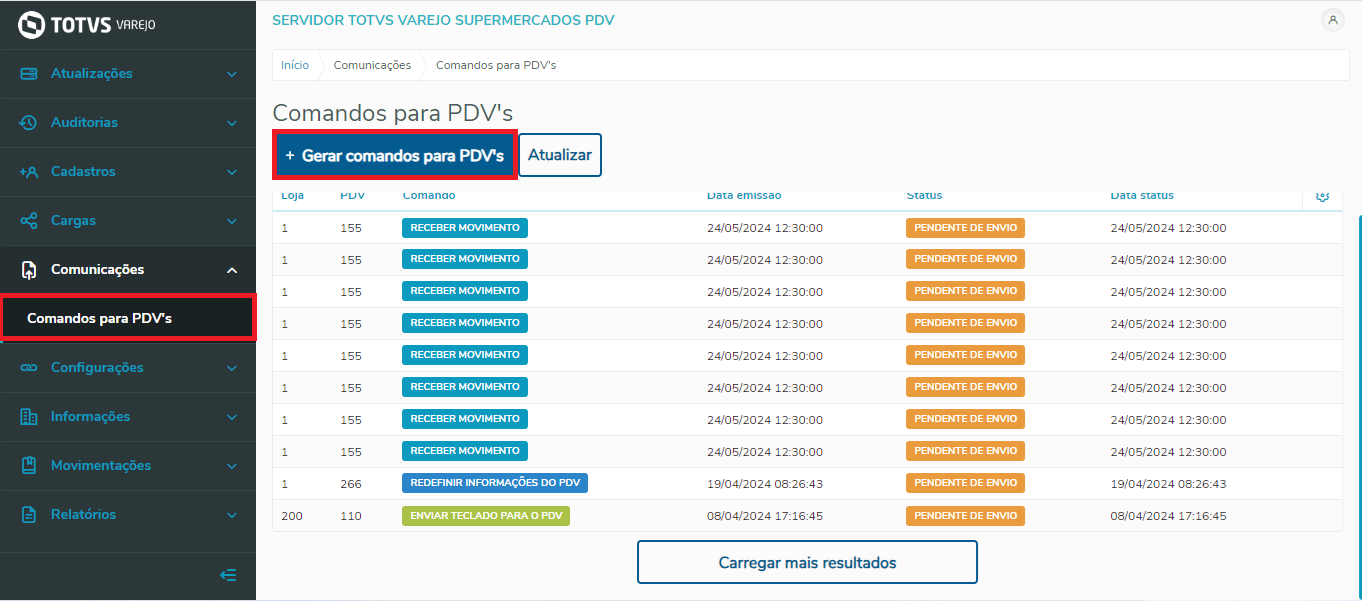
Task: Click the Cadastros add-person icon
Action: pyautogui.click(x=29, y=171)
